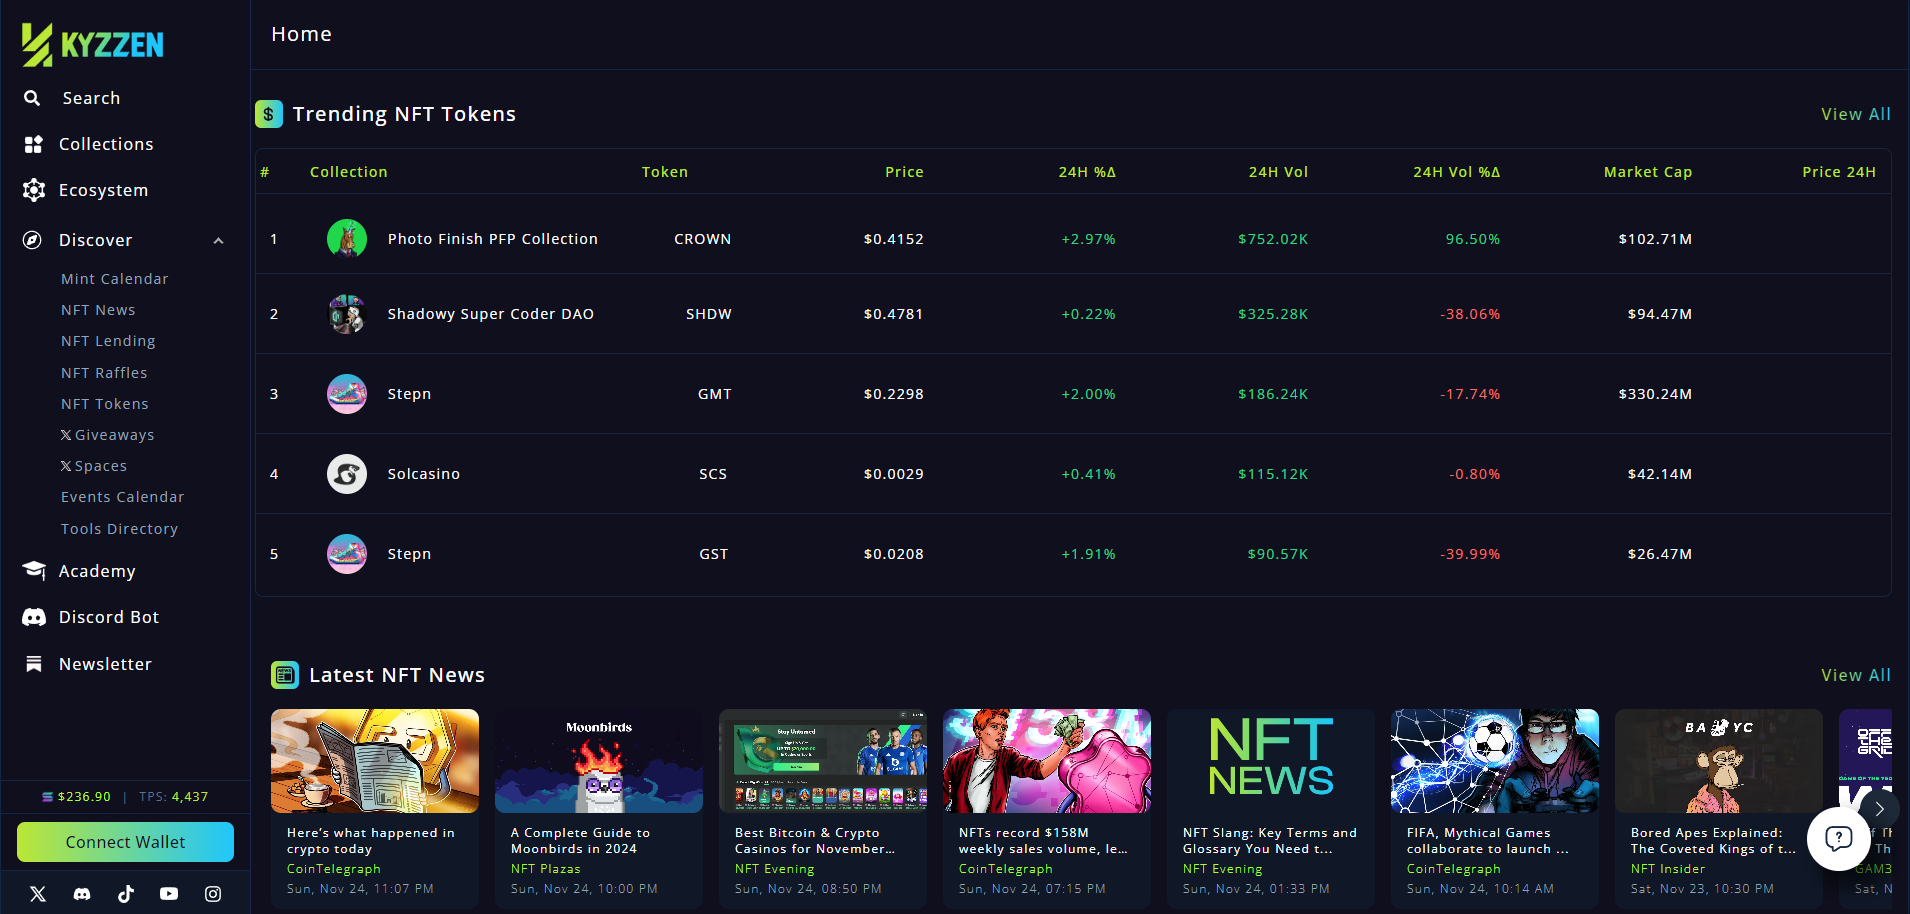Open the Discord social icon in footer
The height and width of the screenshot is (914, 1910).
(82, 894)
